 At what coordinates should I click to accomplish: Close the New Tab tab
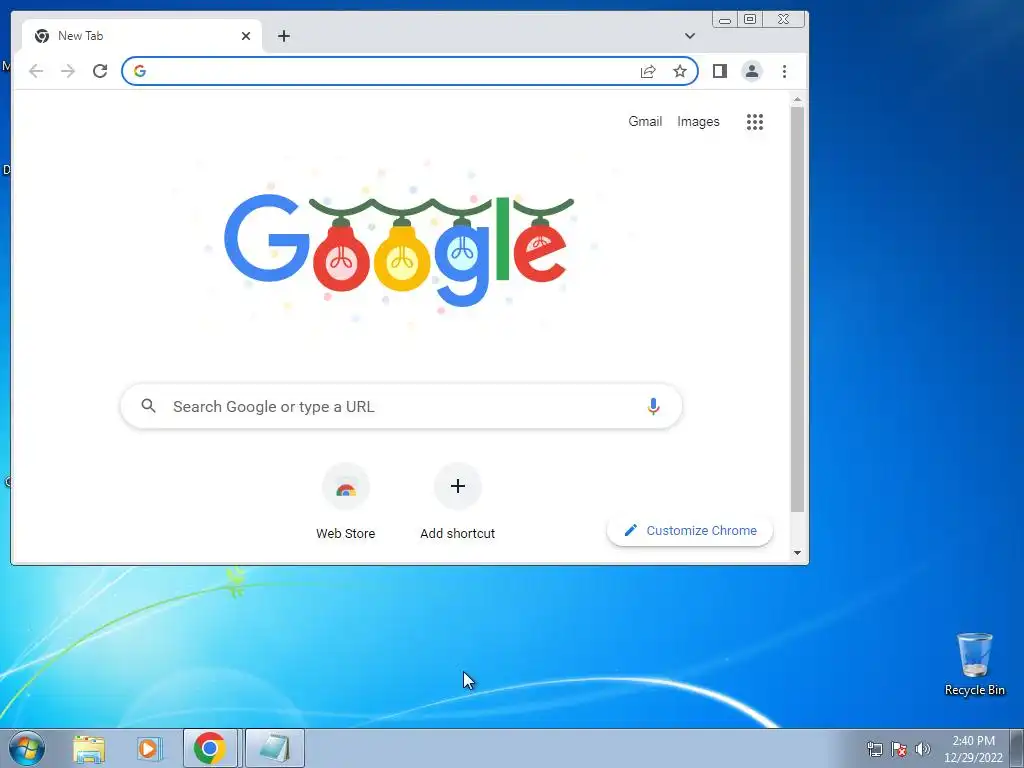tap(246, 36)
